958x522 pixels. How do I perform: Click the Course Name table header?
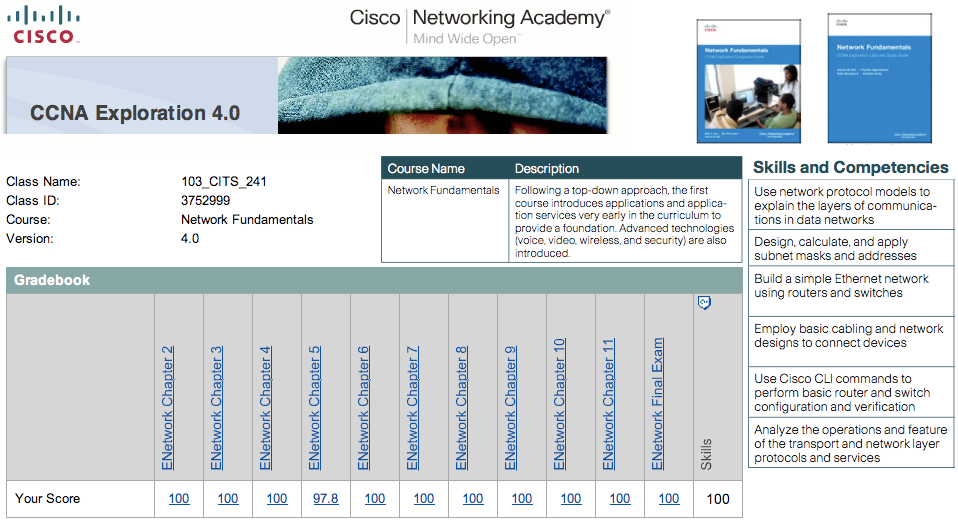tap(426, 169)
